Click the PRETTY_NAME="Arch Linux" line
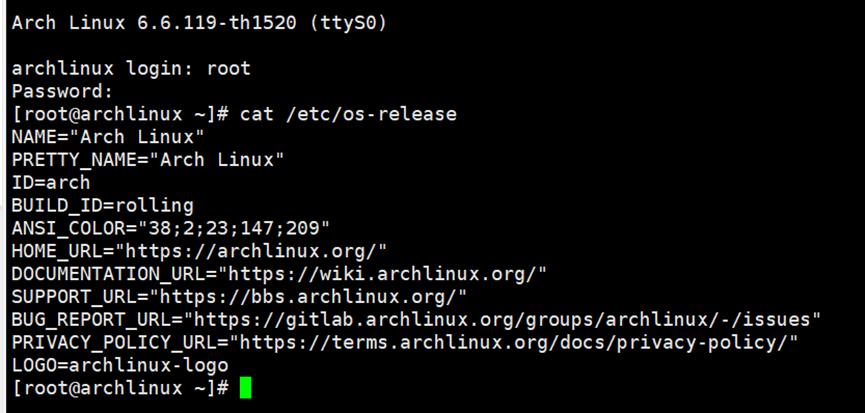 (148, 160)
